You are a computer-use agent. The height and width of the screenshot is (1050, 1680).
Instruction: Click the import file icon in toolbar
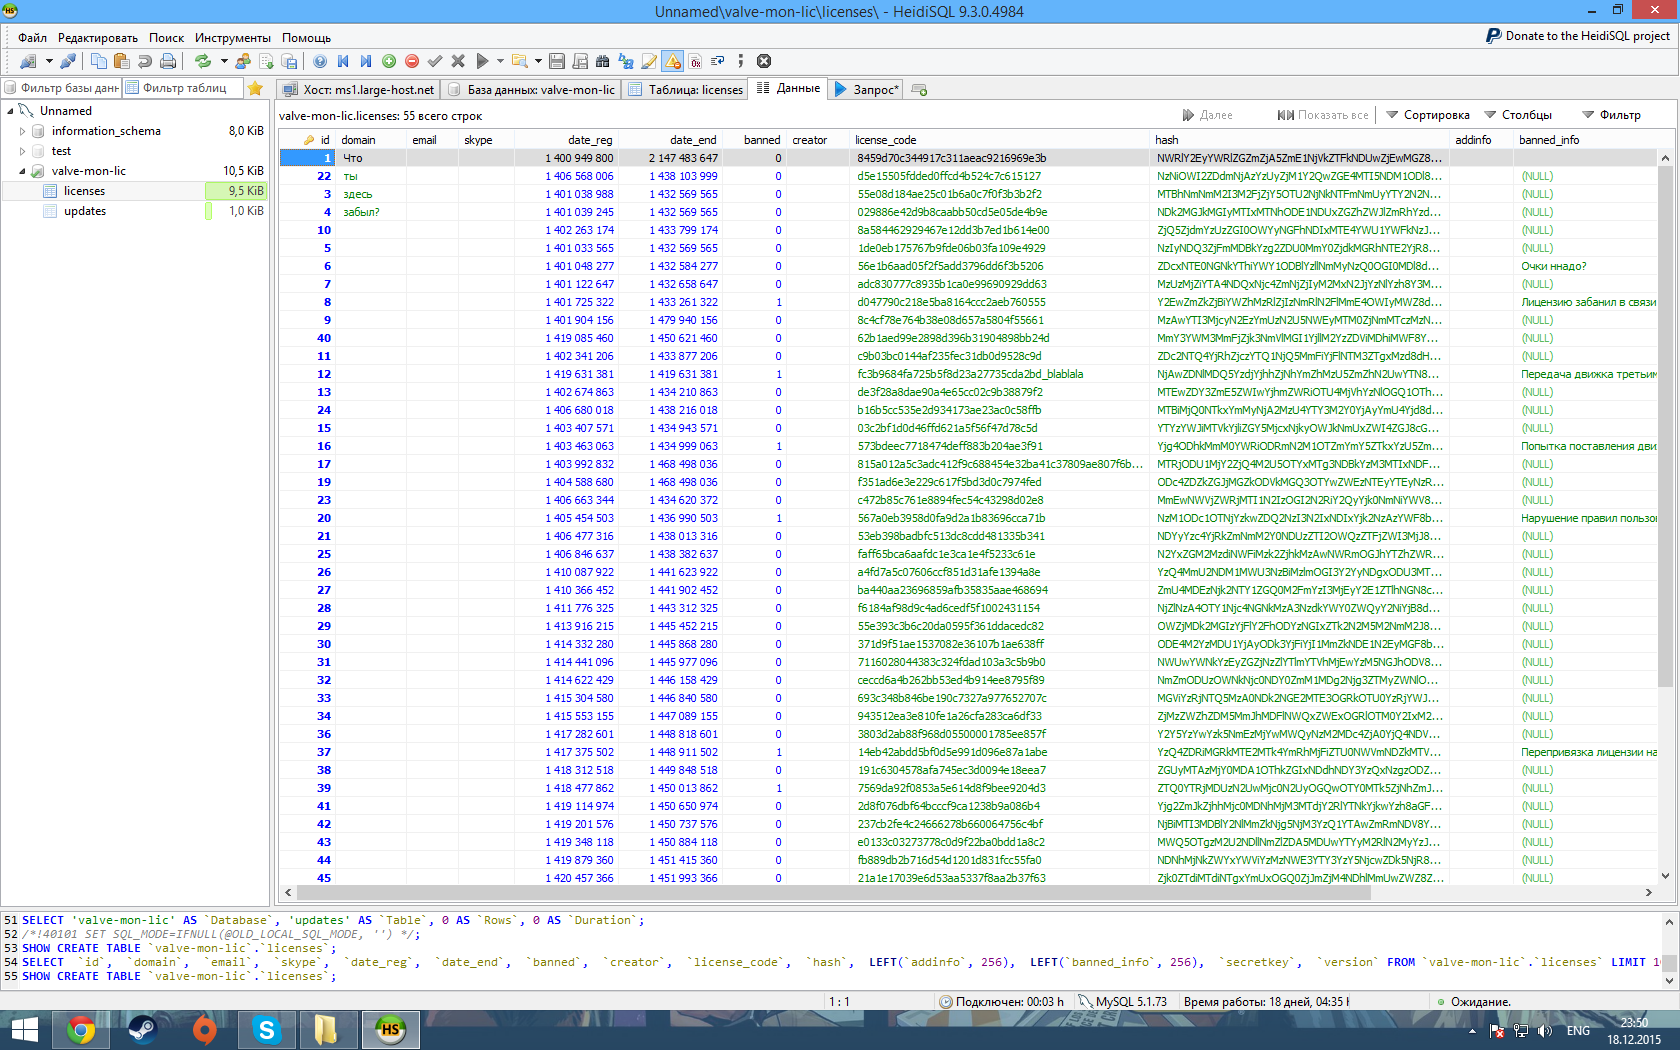click(x=266, y=61)
